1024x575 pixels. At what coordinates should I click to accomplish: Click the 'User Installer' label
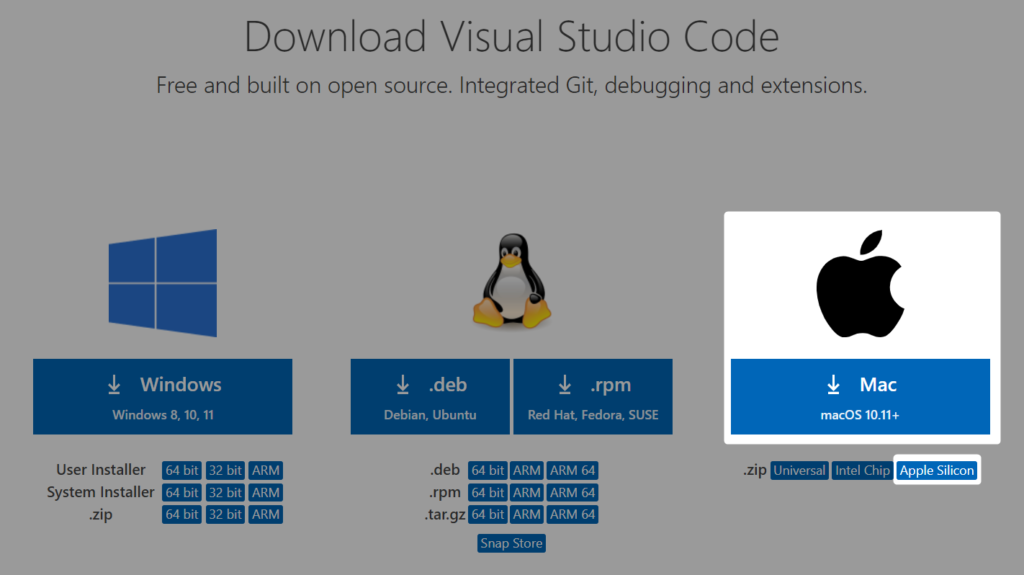(x=101, y=470)
